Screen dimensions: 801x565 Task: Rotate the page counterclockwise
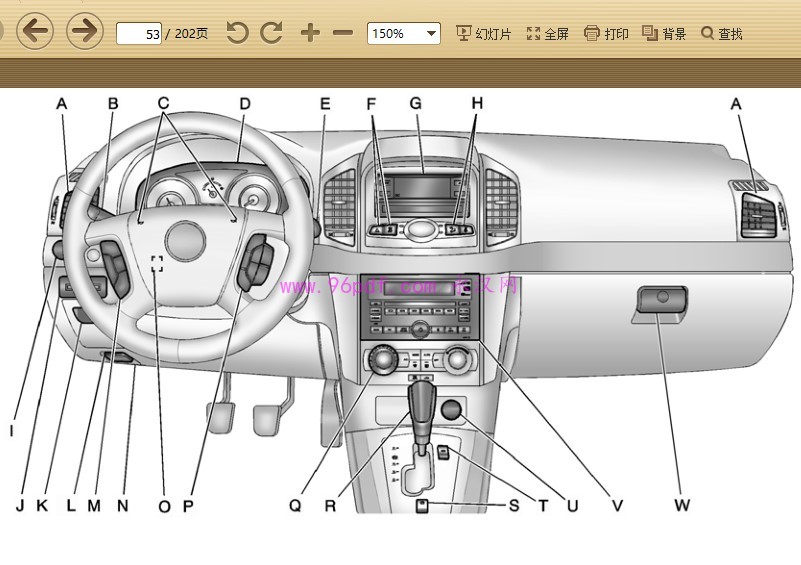tap(237, 33)
